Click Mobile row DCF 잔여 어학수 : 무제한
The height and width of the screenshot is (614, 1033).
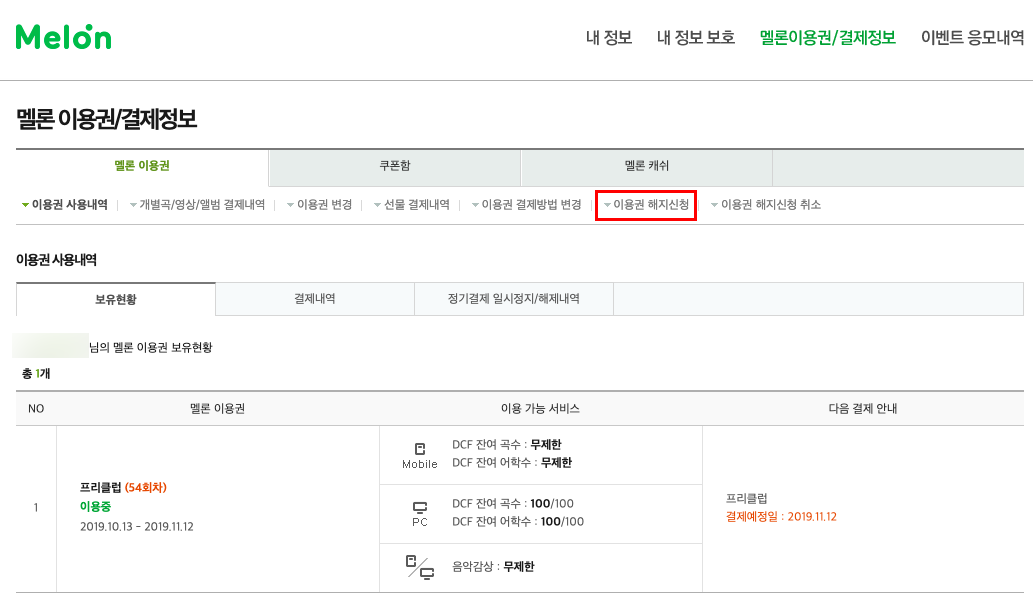point(512,462)
